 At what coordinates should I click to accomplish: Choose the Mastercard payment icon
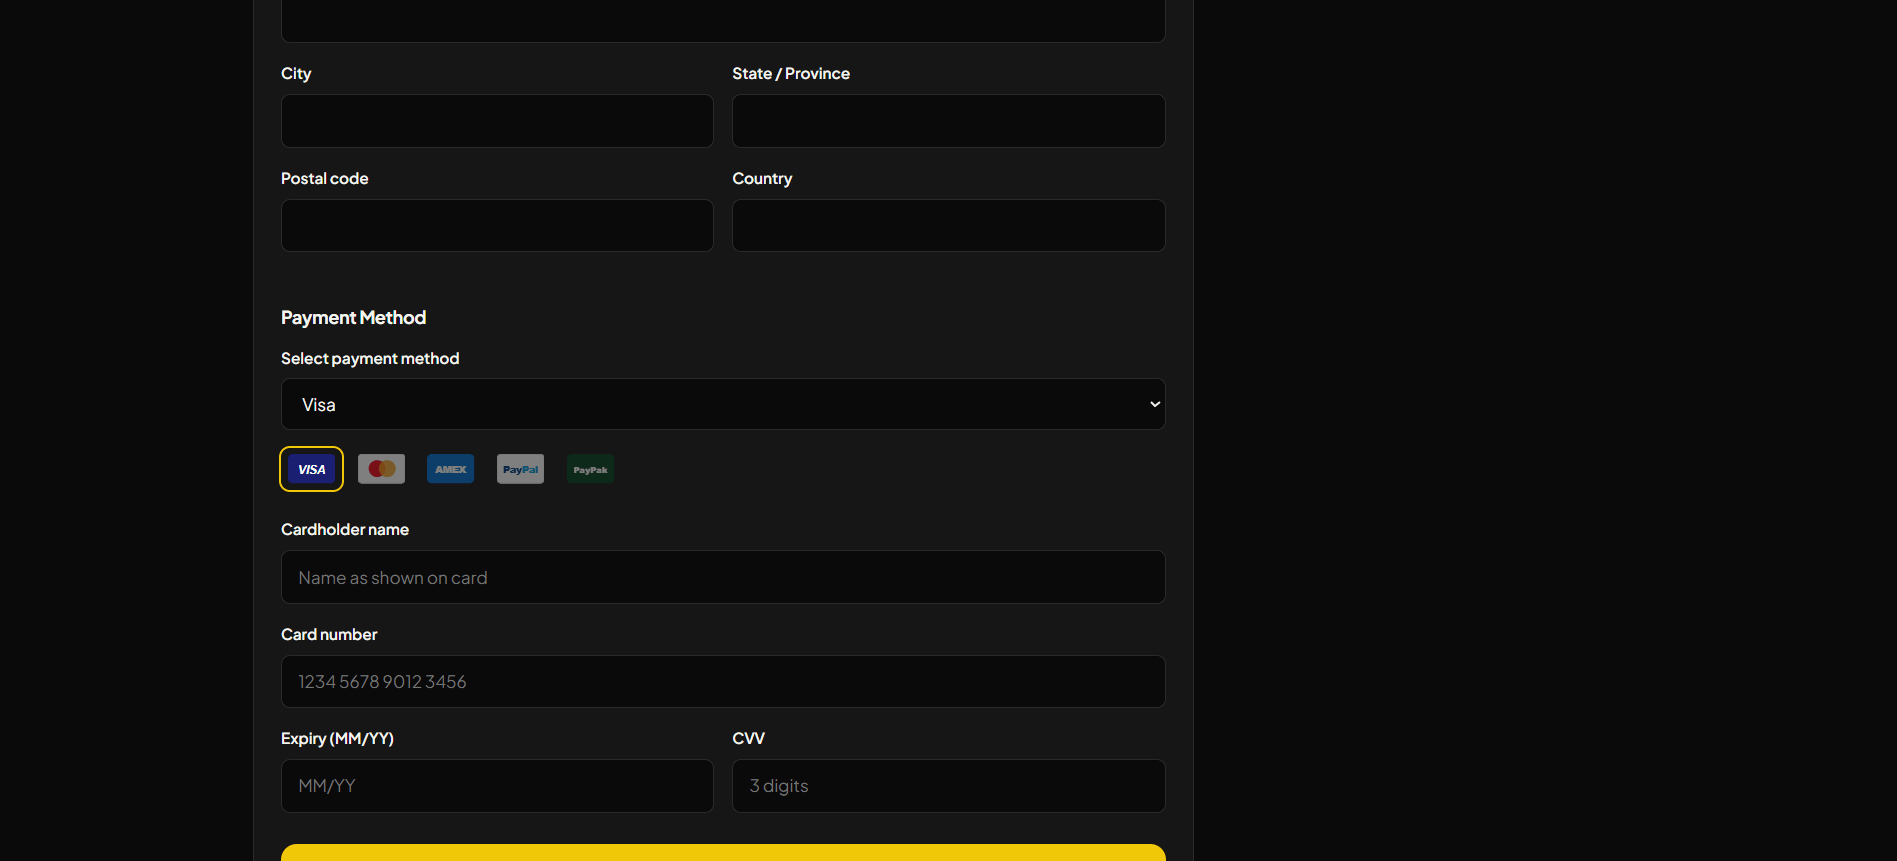pos(381,469)
